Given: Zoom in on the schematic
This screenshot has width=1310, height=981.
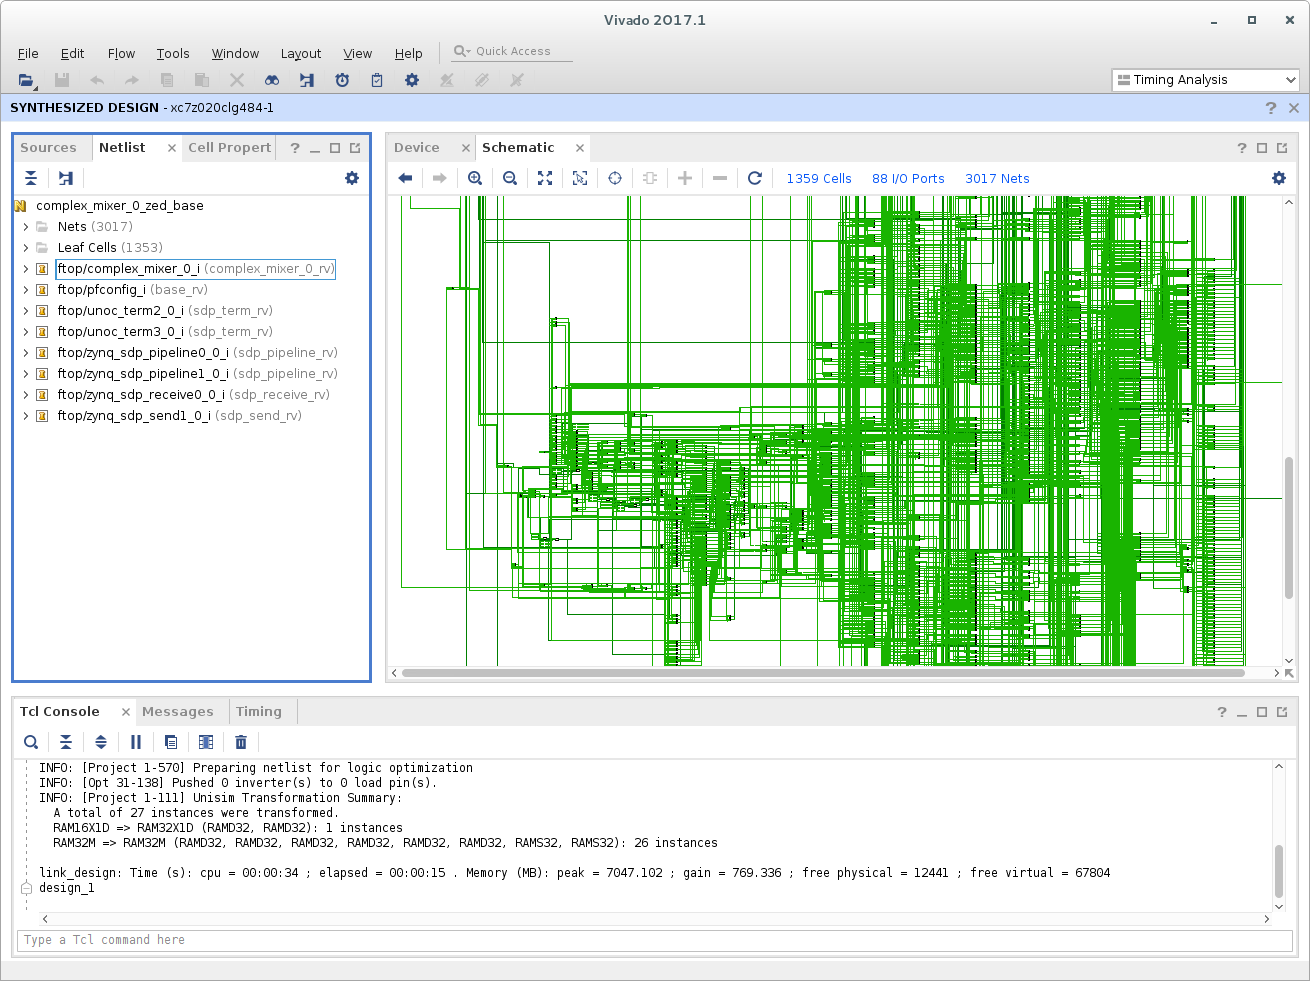Looking at the screenshot, I should click(475, 178).
